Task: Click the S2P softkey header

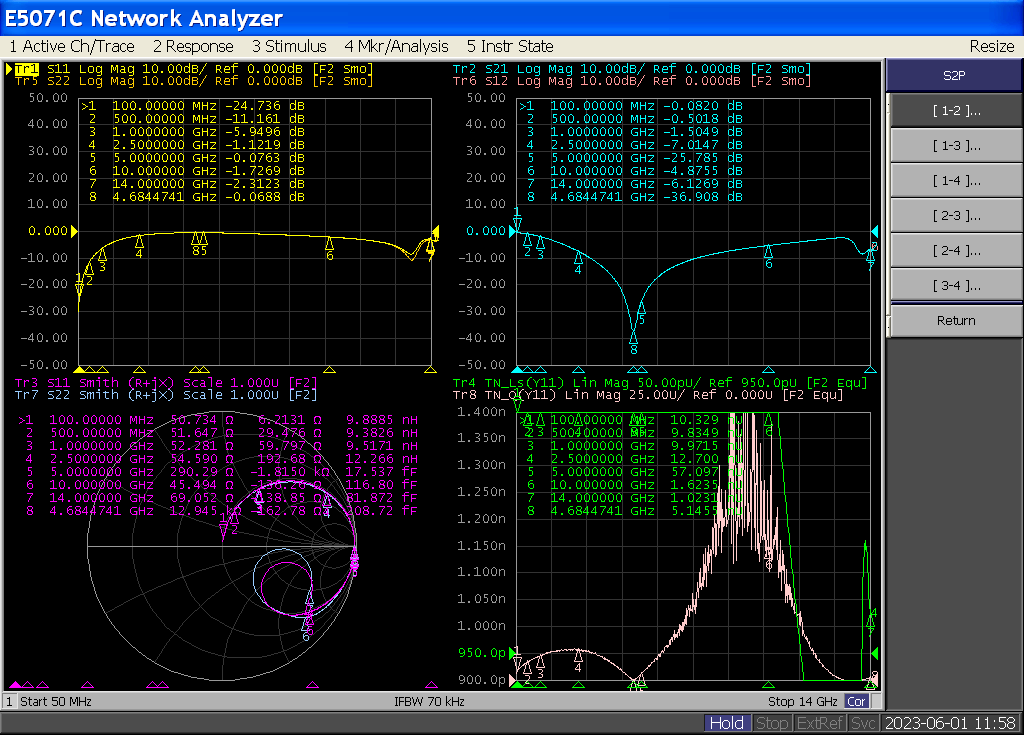Action: 954,75
